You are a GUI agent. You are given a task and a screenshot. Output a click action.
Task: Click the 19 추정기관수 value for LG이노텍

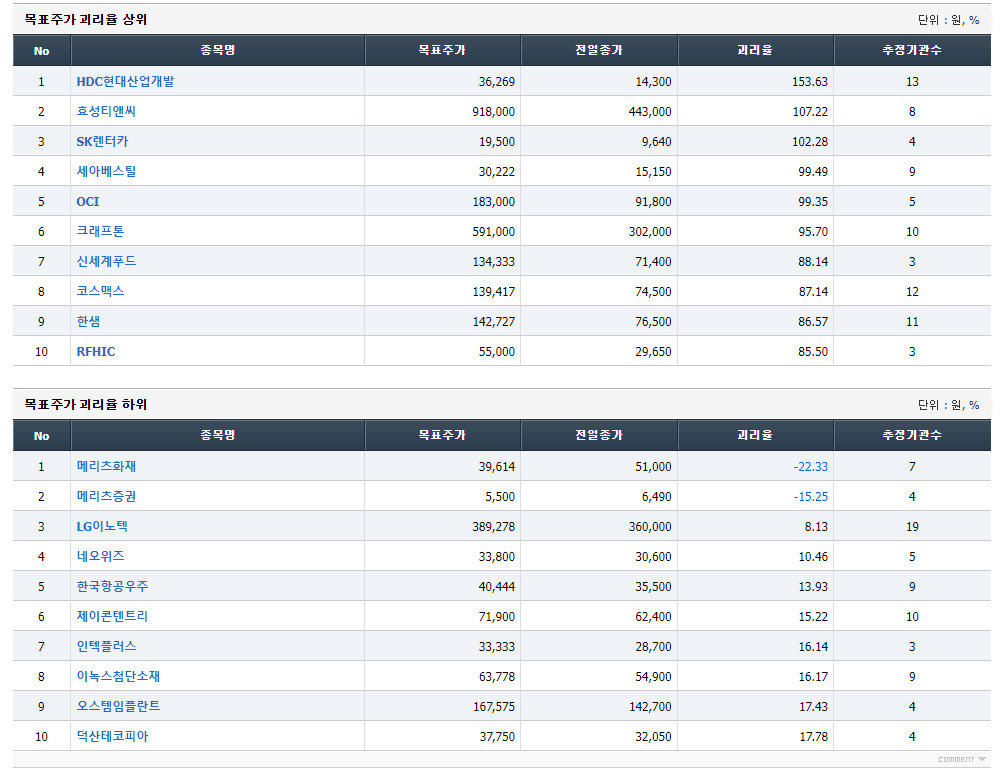(912, 527)
